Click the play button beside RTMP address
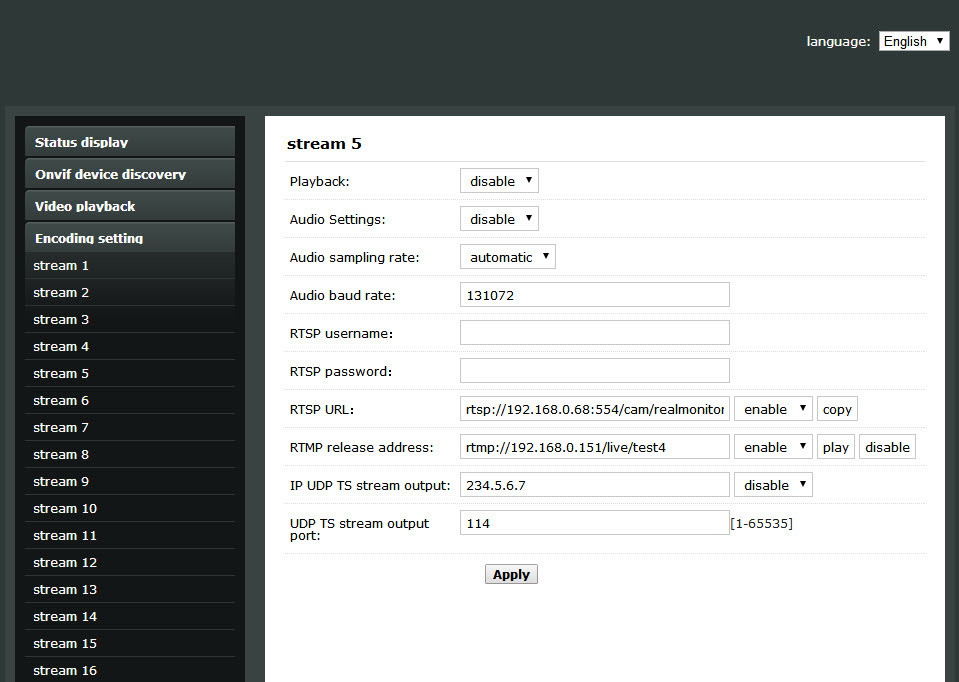 [x=835, y=447]
